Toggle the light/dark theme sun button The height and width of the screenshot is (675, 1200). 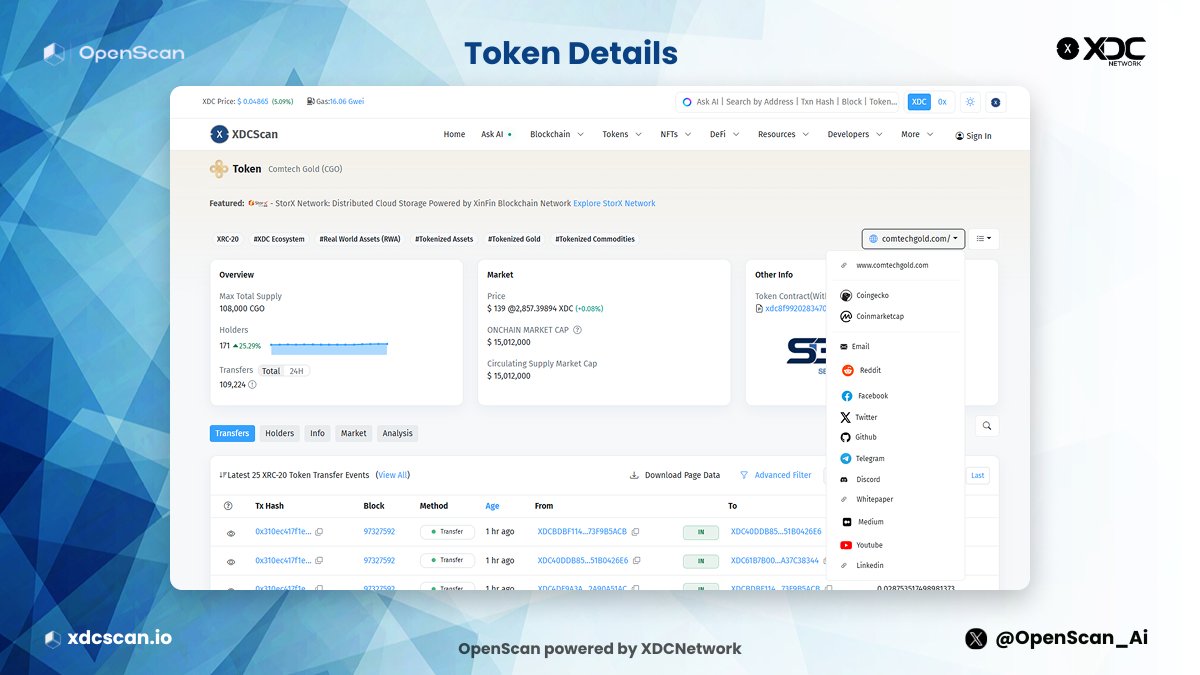970,102
